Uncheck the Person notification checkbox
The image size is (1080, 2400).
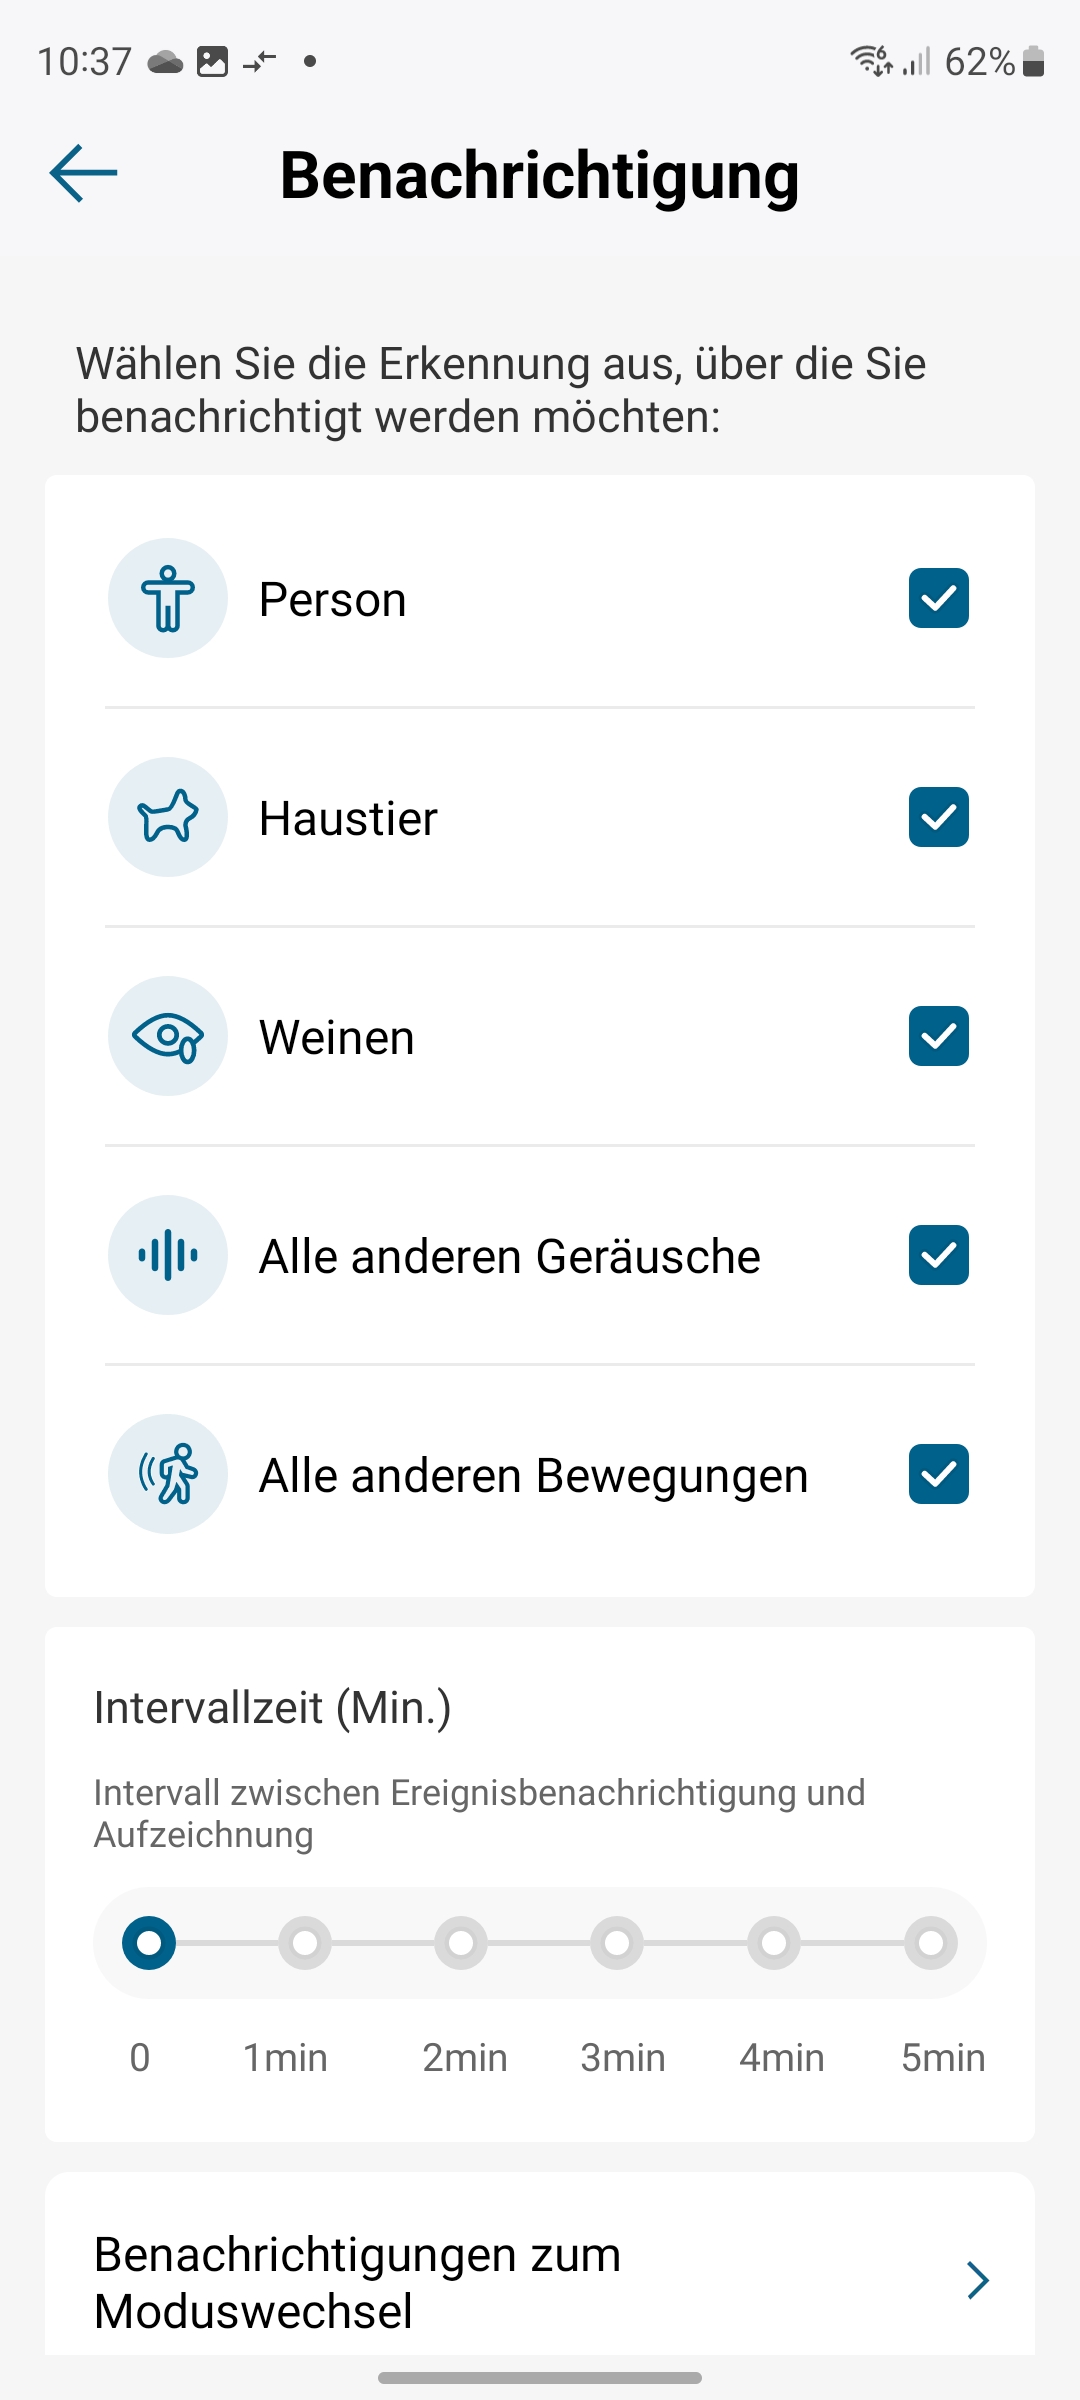pos(938,598)
